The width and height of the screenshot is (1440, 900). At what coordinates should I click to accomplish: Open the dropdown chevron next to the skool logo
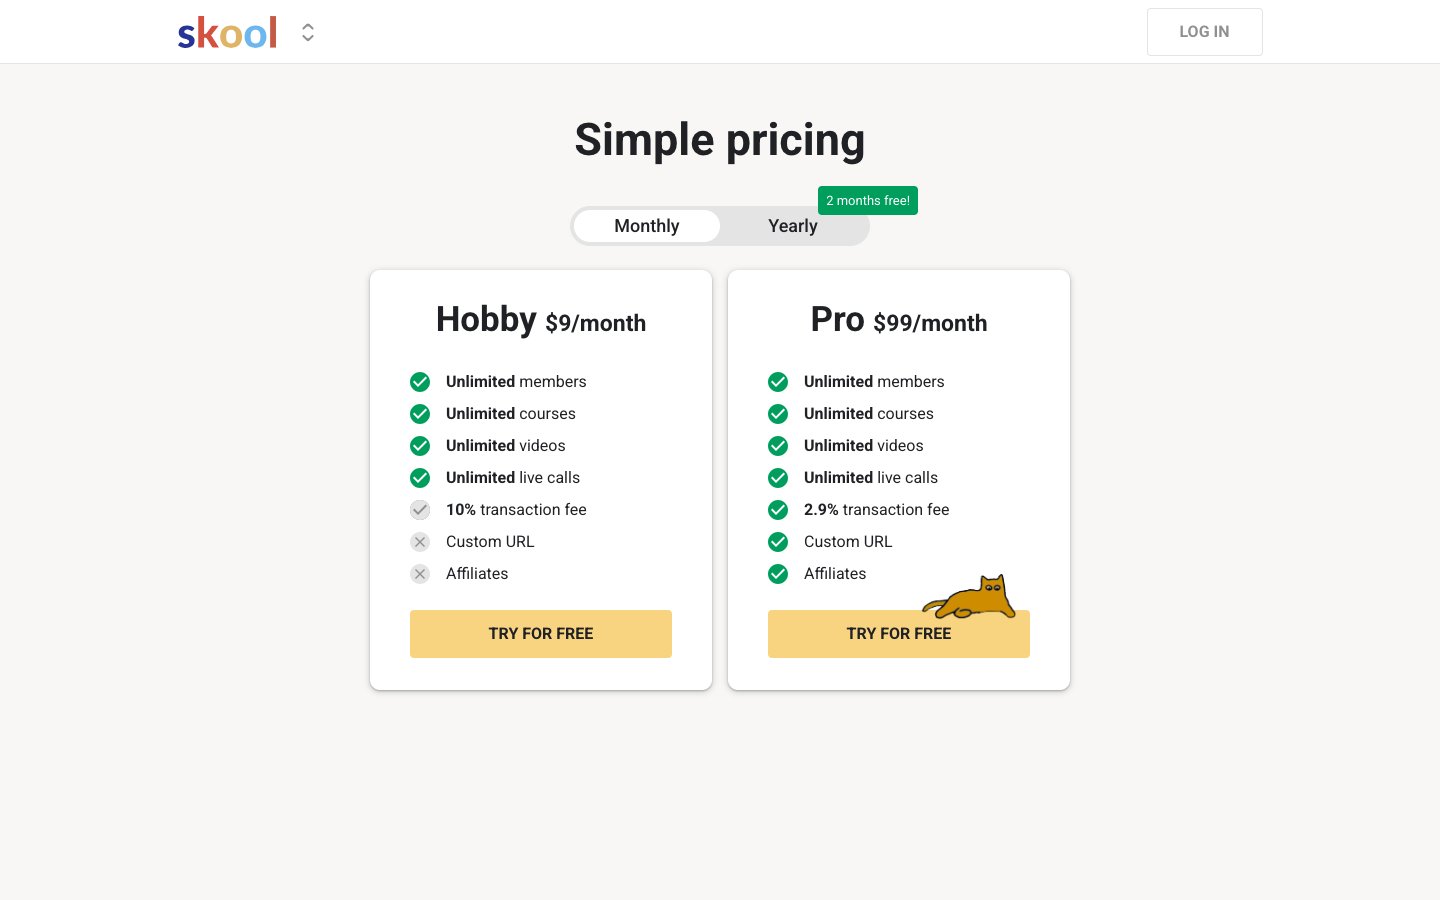[x=308, y=32]
